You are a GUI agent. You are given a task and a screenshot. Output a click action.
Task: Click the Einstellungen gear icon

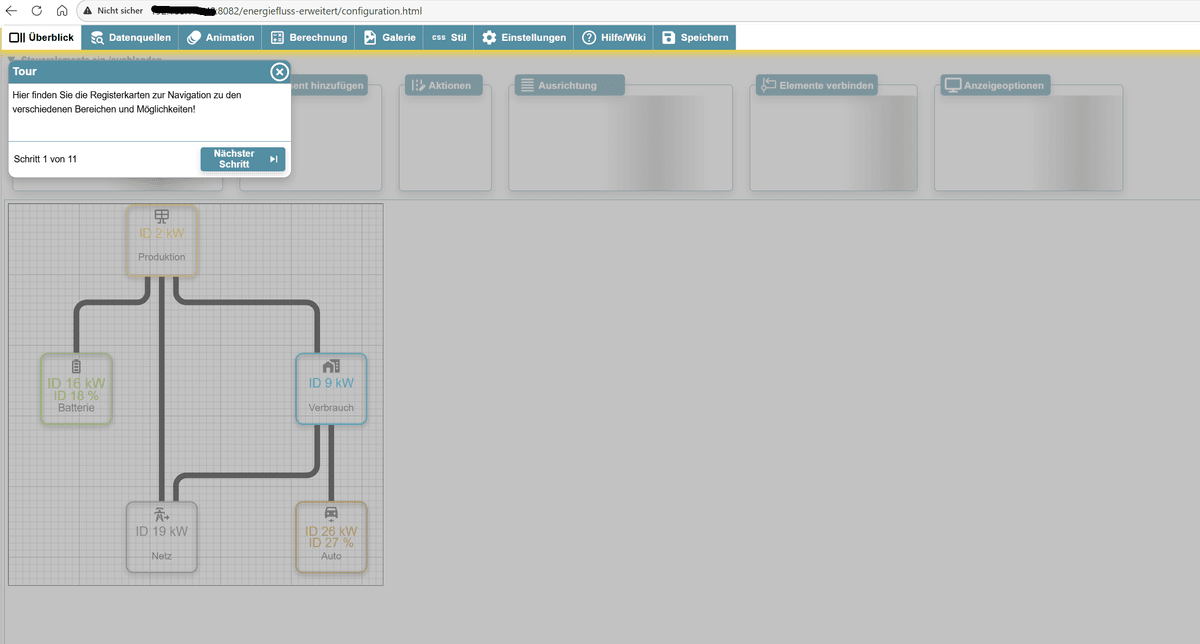(x=489, y=37)
